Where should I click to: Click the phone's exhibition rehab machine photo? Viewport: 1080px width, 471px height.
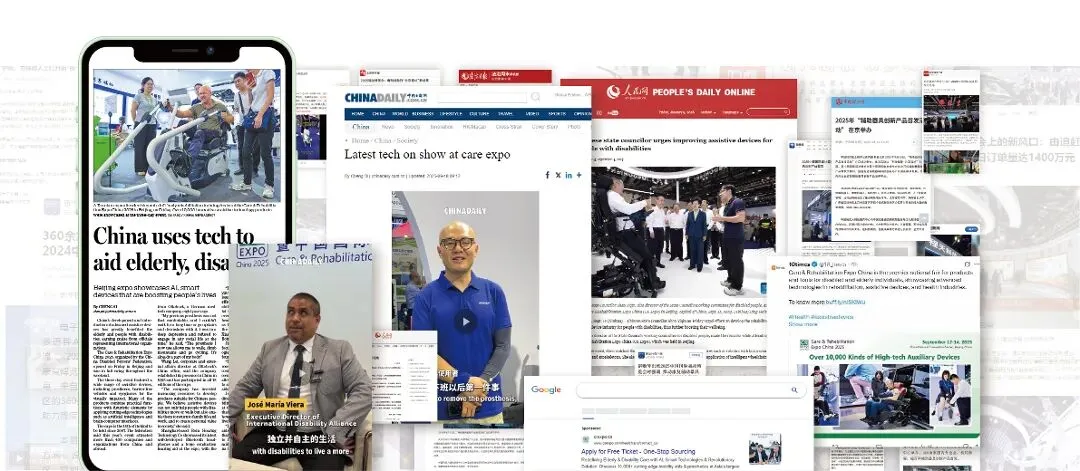(187, 136)
